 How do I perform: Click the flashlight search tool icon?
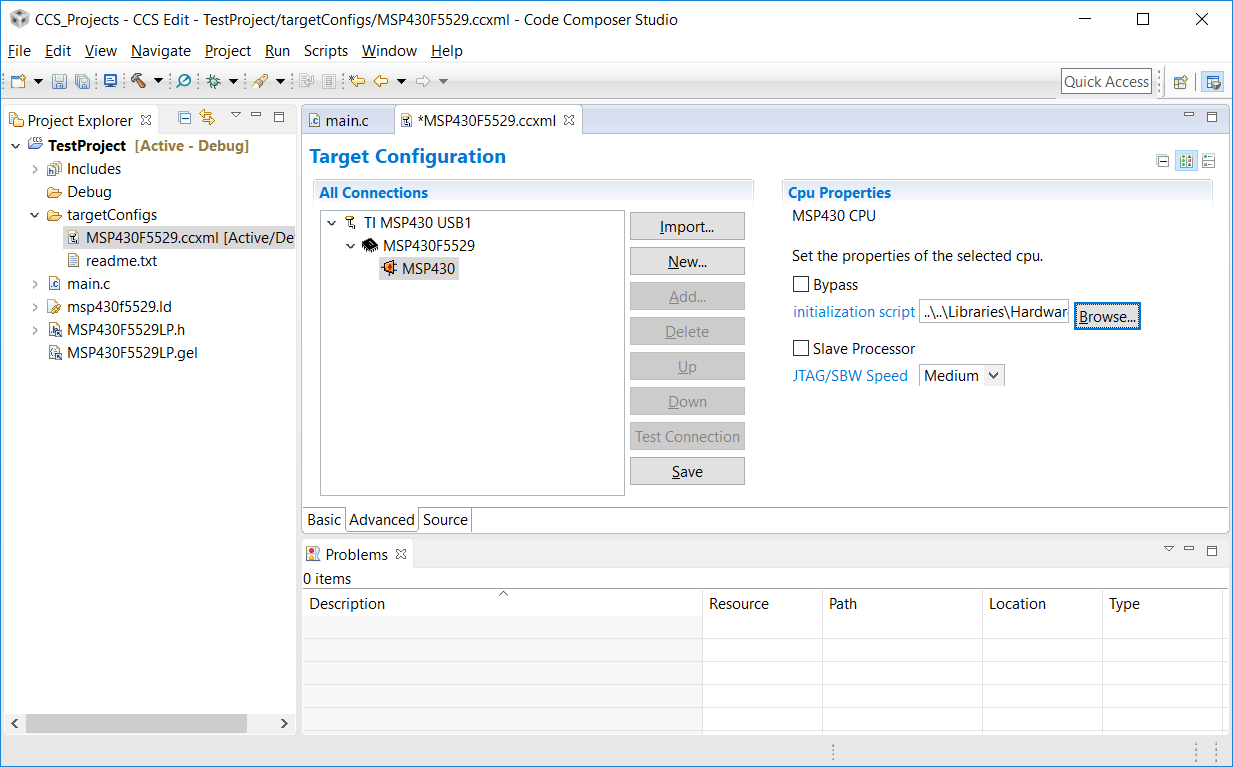tap(260, 81)
